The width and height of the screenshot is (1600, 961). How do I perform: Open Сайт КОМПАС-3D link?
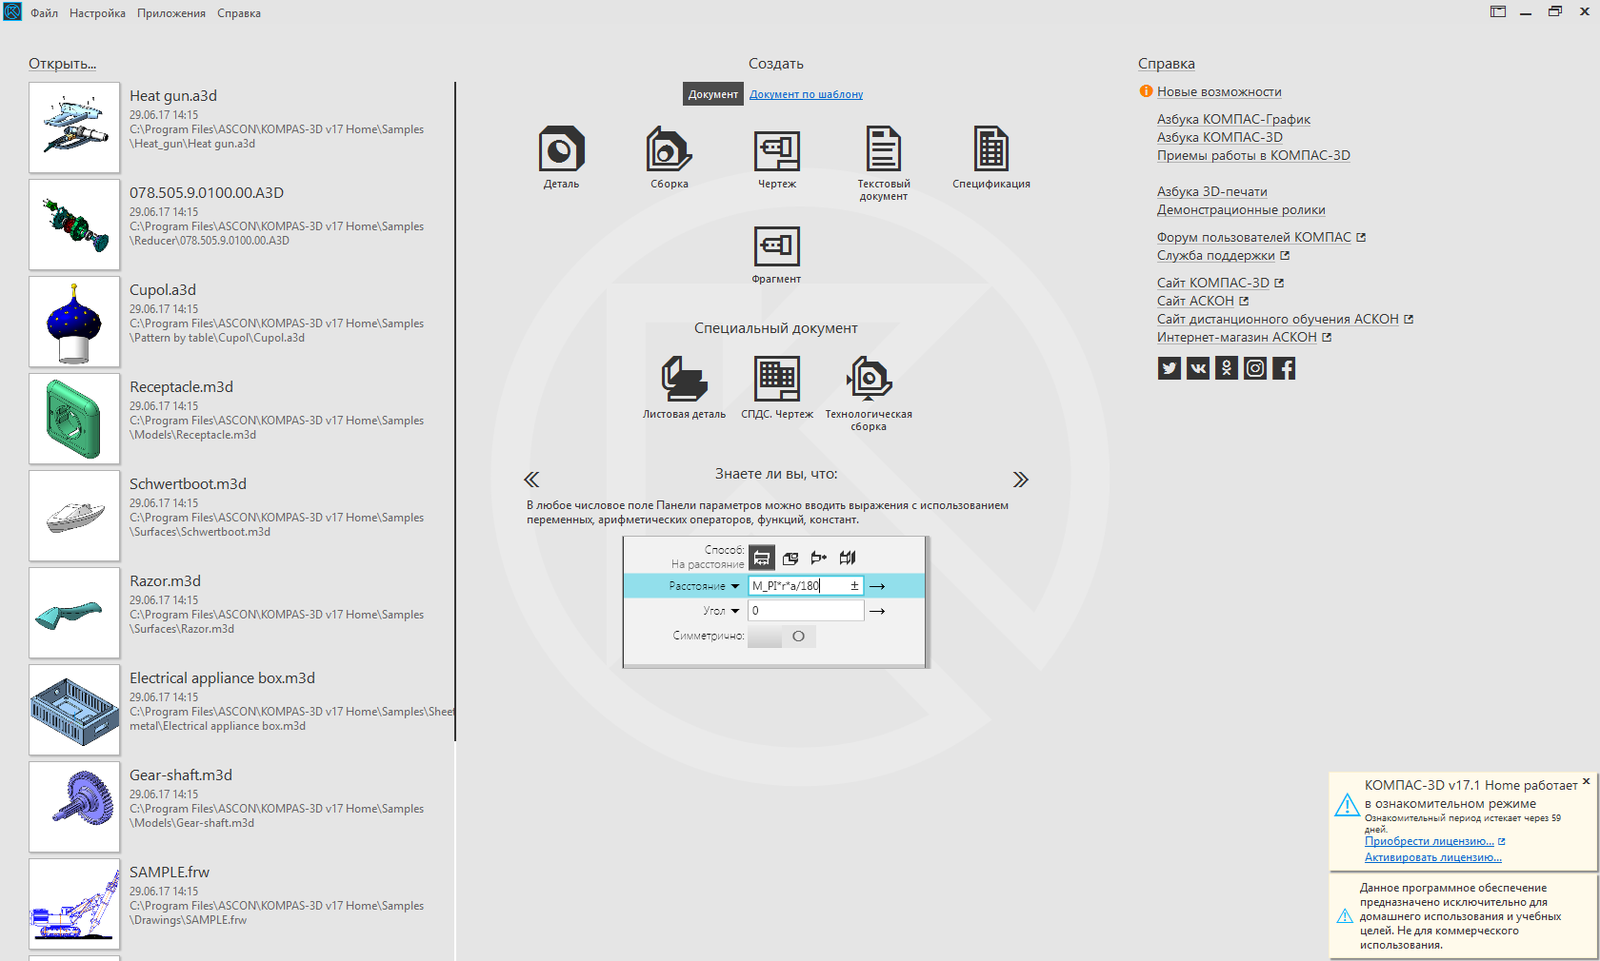pyautogui.click(x=1213, y=283)
